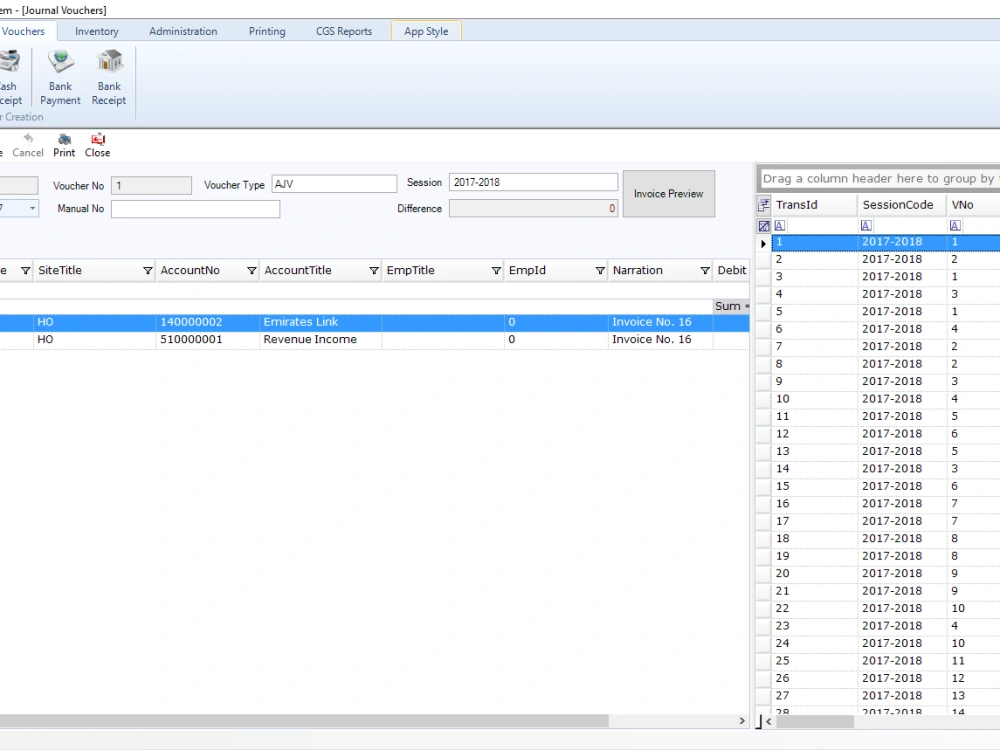Open the Printing tab

point(267,31)
